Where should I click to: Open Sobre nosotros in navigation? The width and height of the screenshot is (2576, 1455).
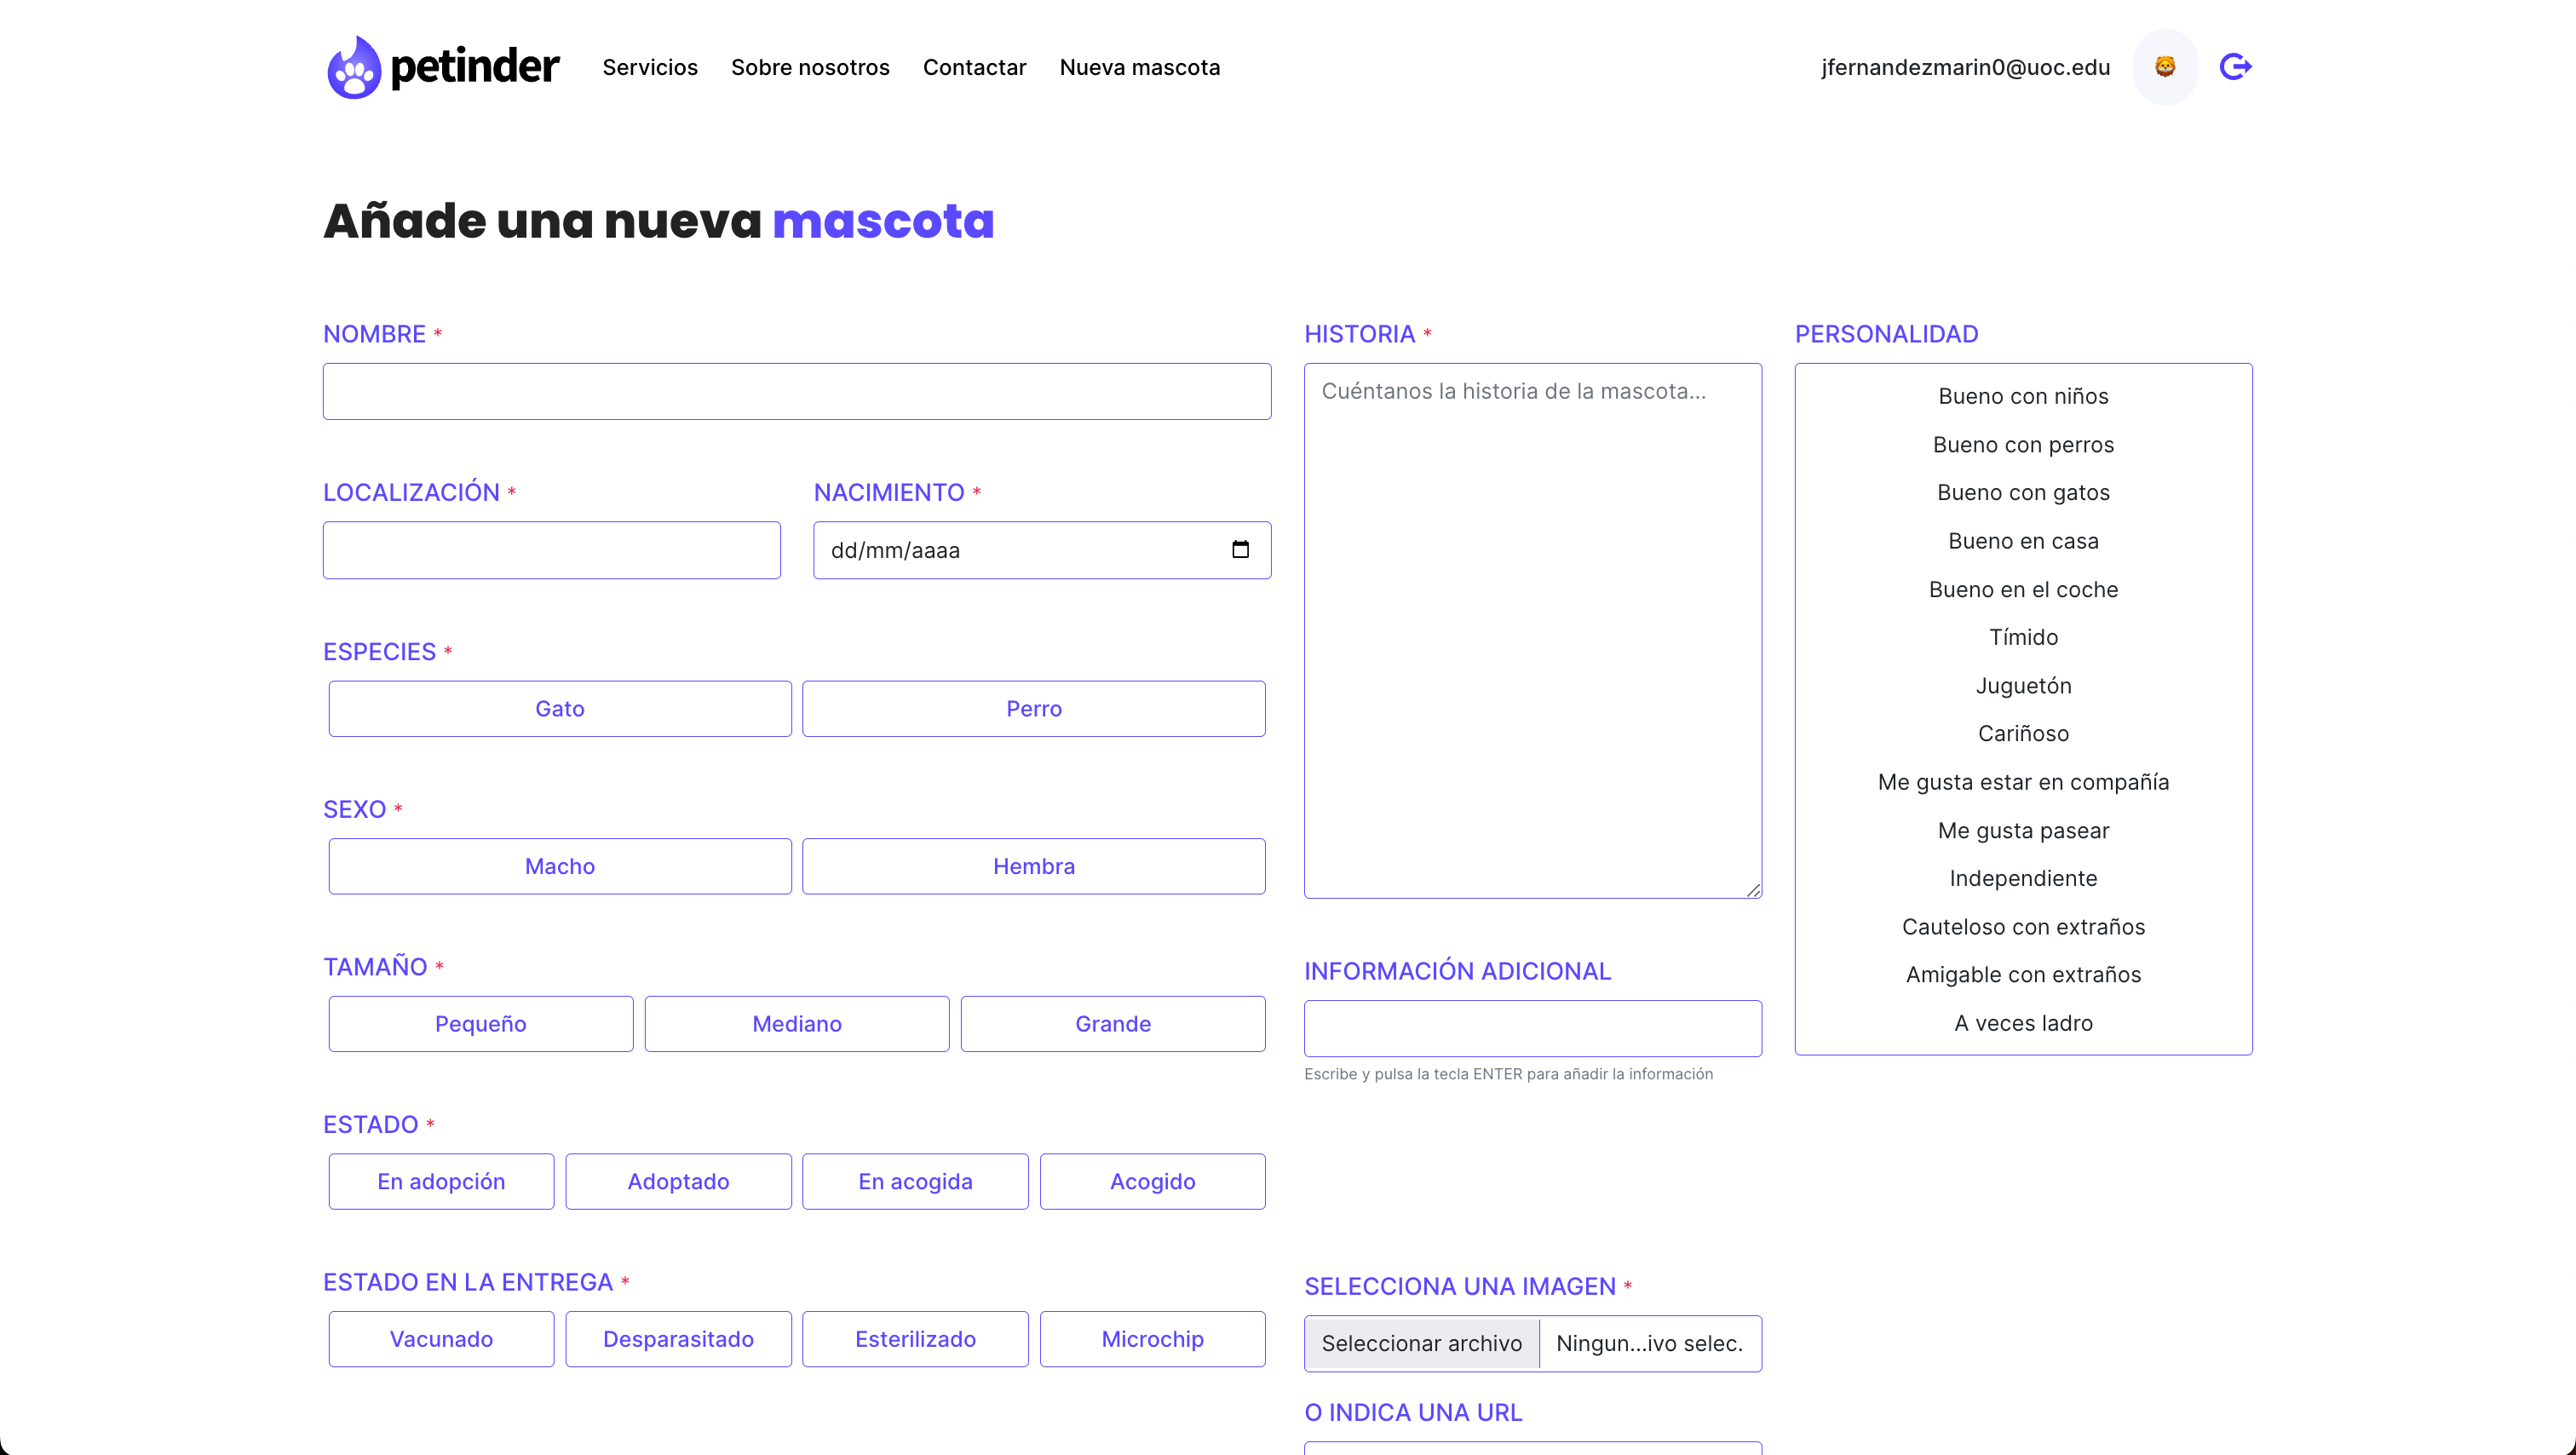coord(810,67)
